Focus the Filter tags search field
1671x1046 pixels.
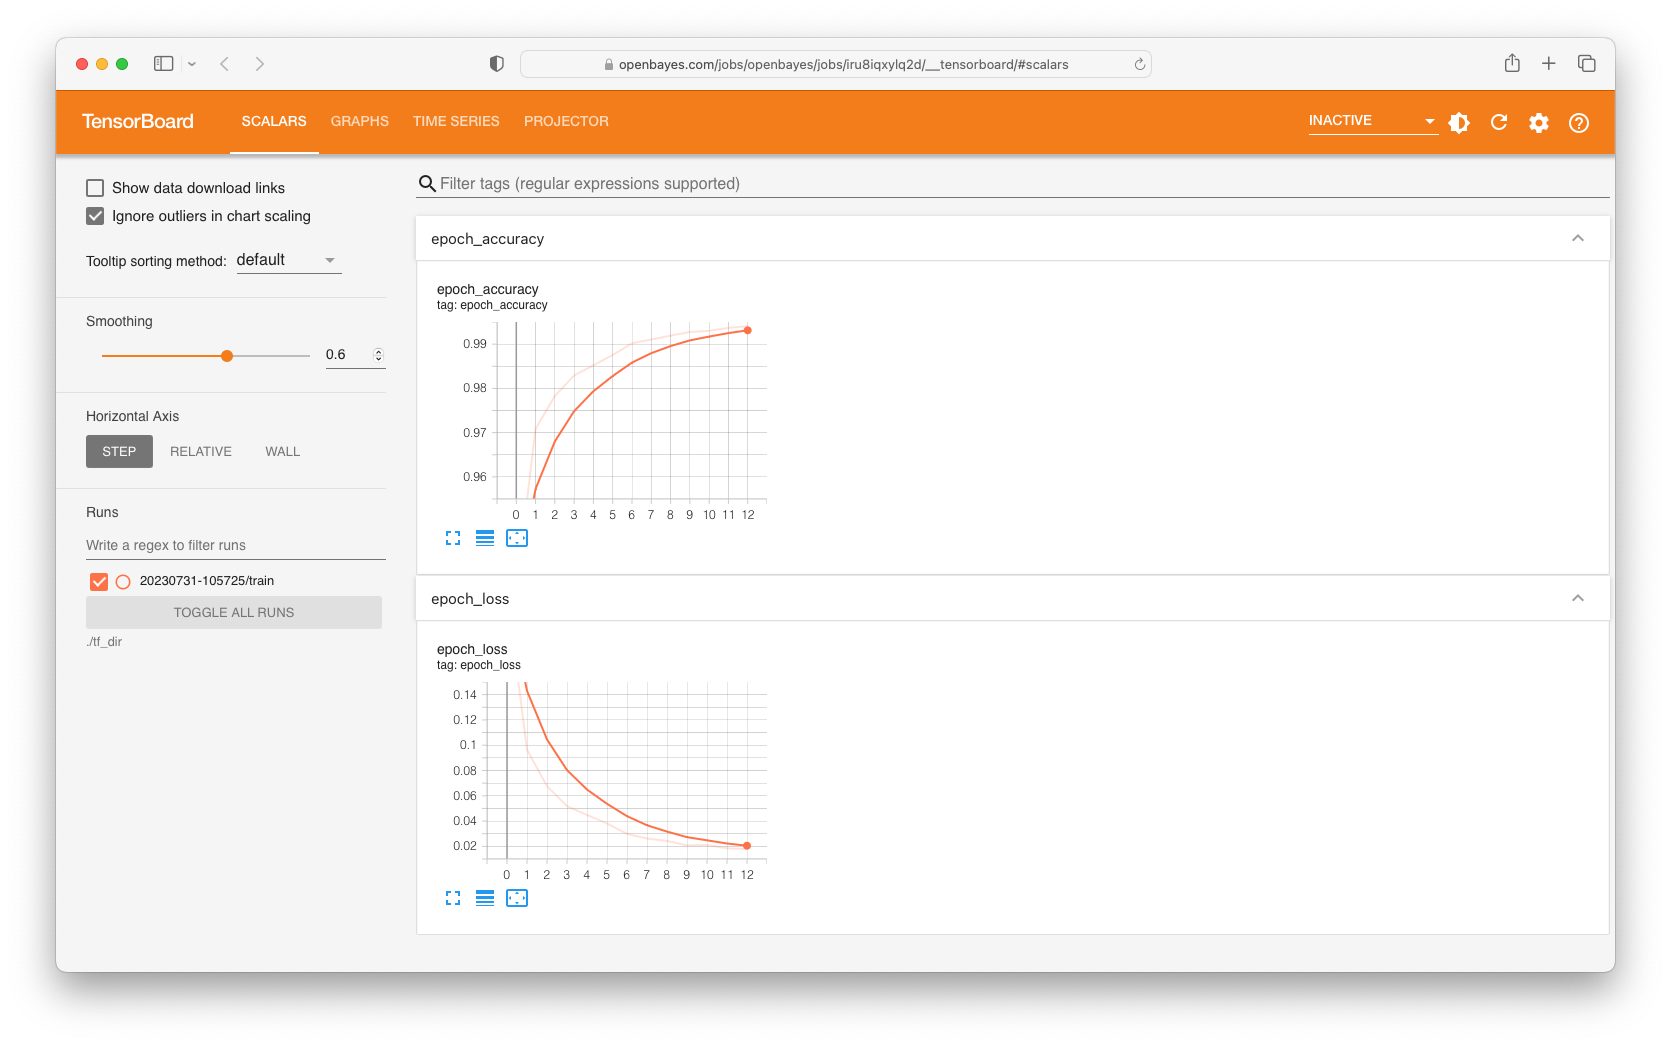click(x=1010, y=184)
